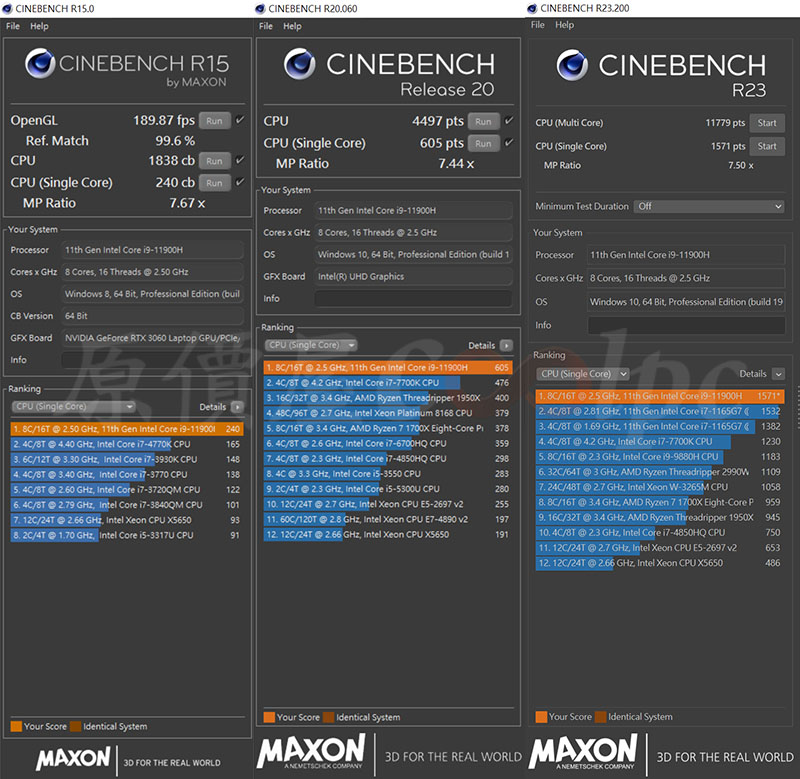Toggle the CPU (Single Core) checkbox in R15
The height and width of the screenshot is (779, 800).
coord(239,182)
